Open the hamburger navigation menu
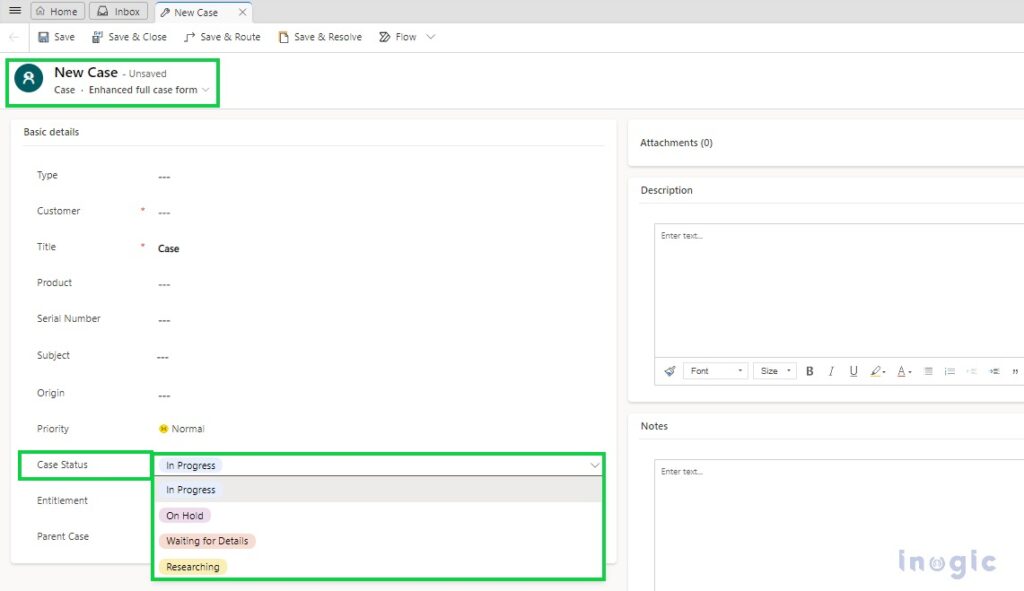This screenshot has height=591, width=1024. click(14, 10)
